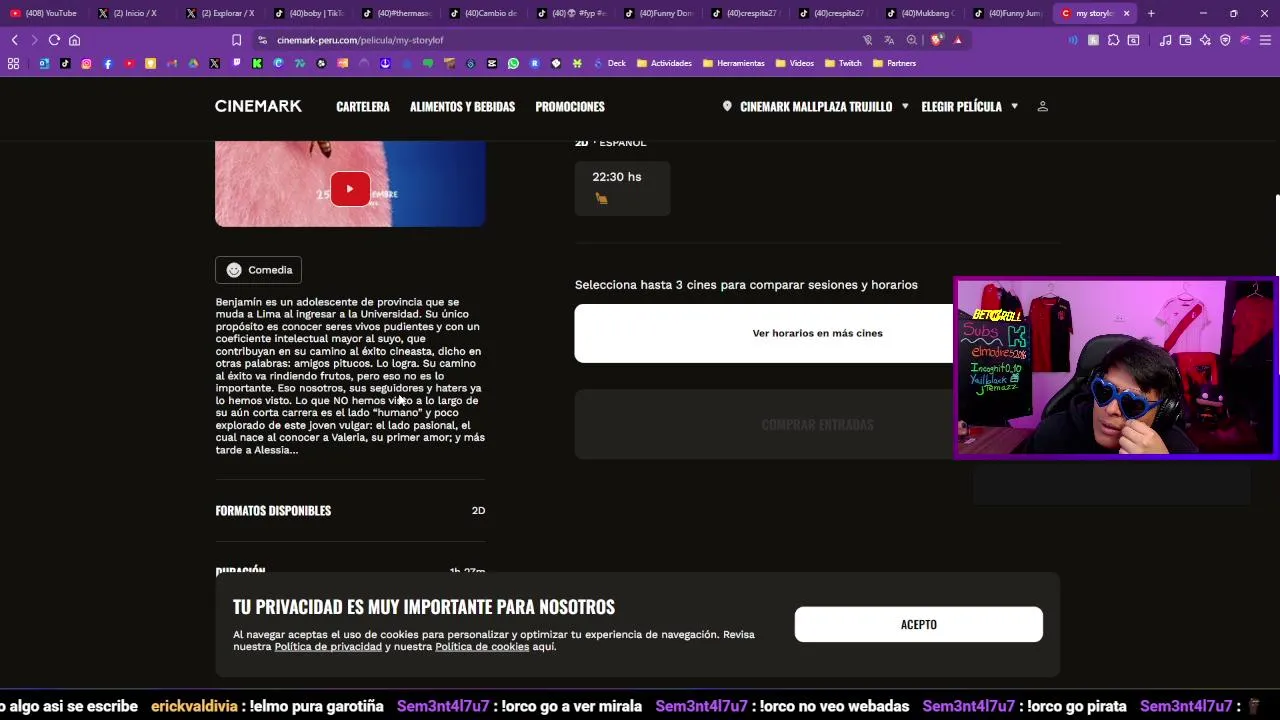Open the Instagram bookmark icon
1280x720 pixels.
pyautogui.click(x=86, y=63)
